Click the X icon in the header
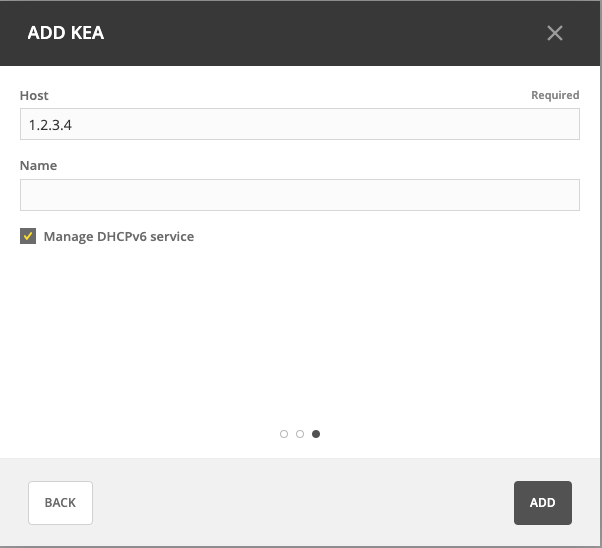Image resolution: width=602 pixels, height=548 pixels. point(555,33)
